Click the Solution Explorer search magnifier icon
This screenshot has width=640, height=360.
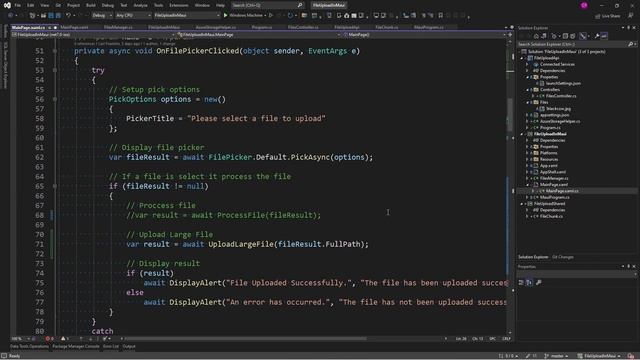[630, 44]
